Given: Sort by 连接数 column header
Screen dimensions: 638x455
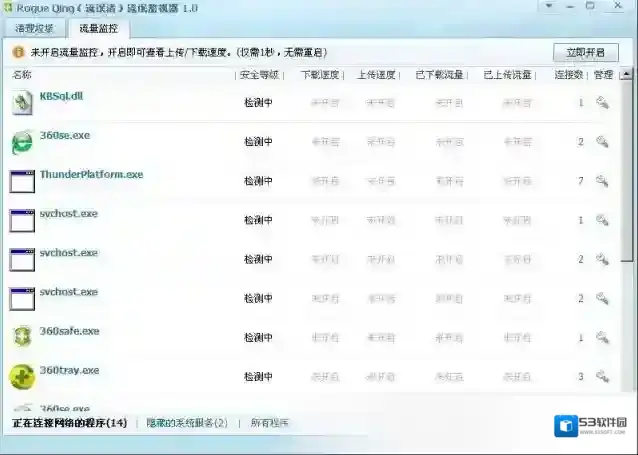Looking at the screenshot, I should [568, 75].
